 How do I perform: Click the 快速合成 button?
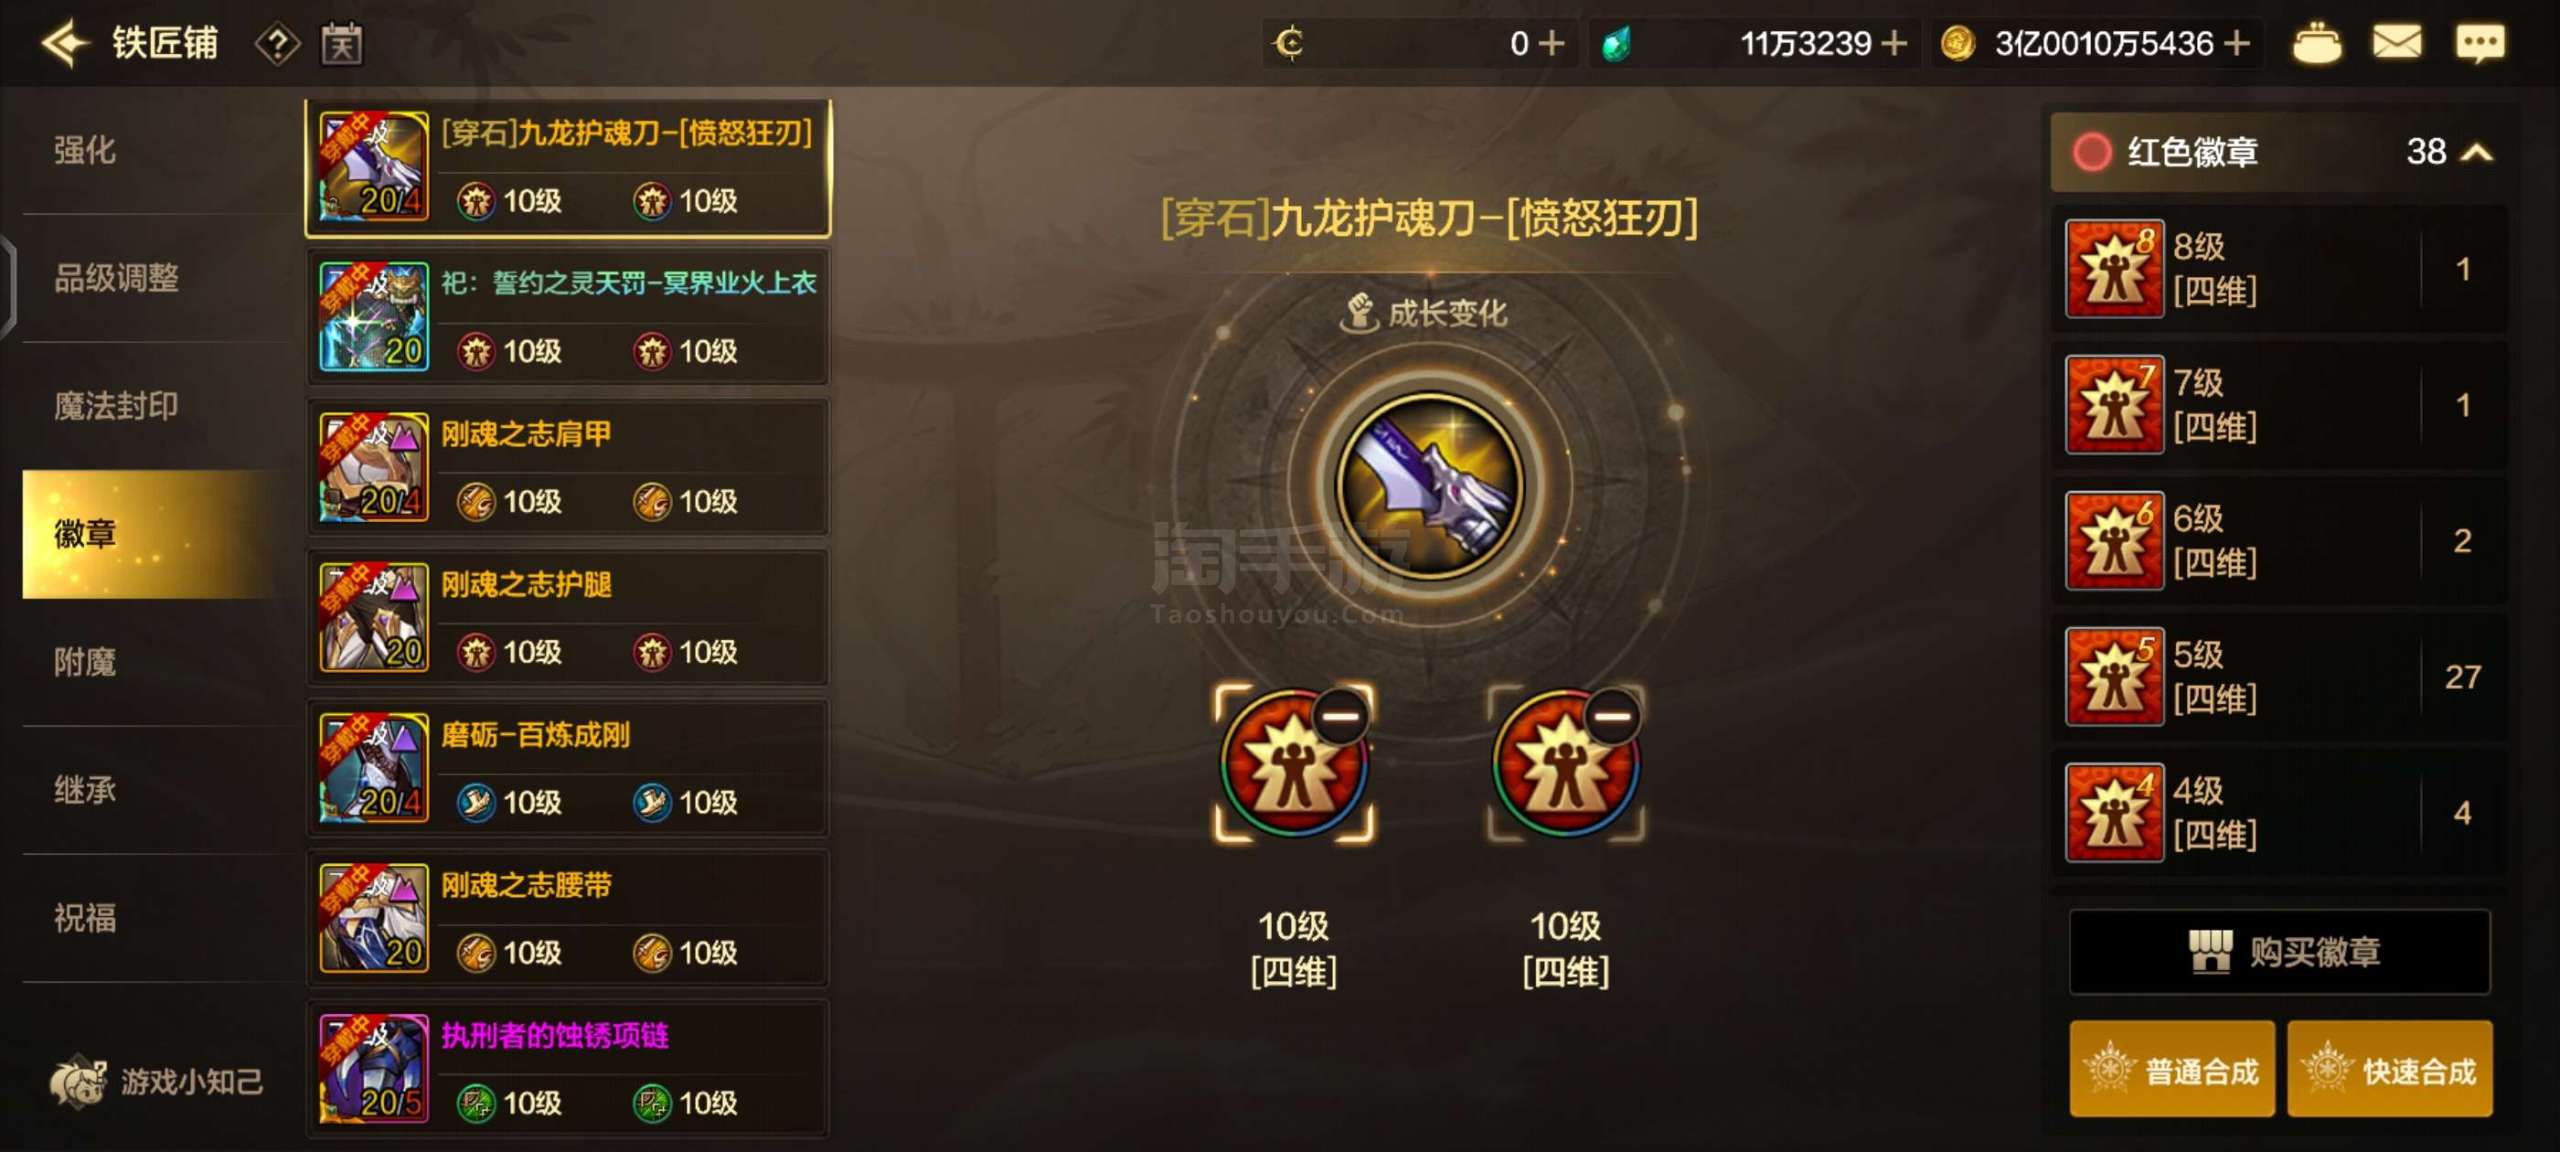[x=2389, y=1069]
